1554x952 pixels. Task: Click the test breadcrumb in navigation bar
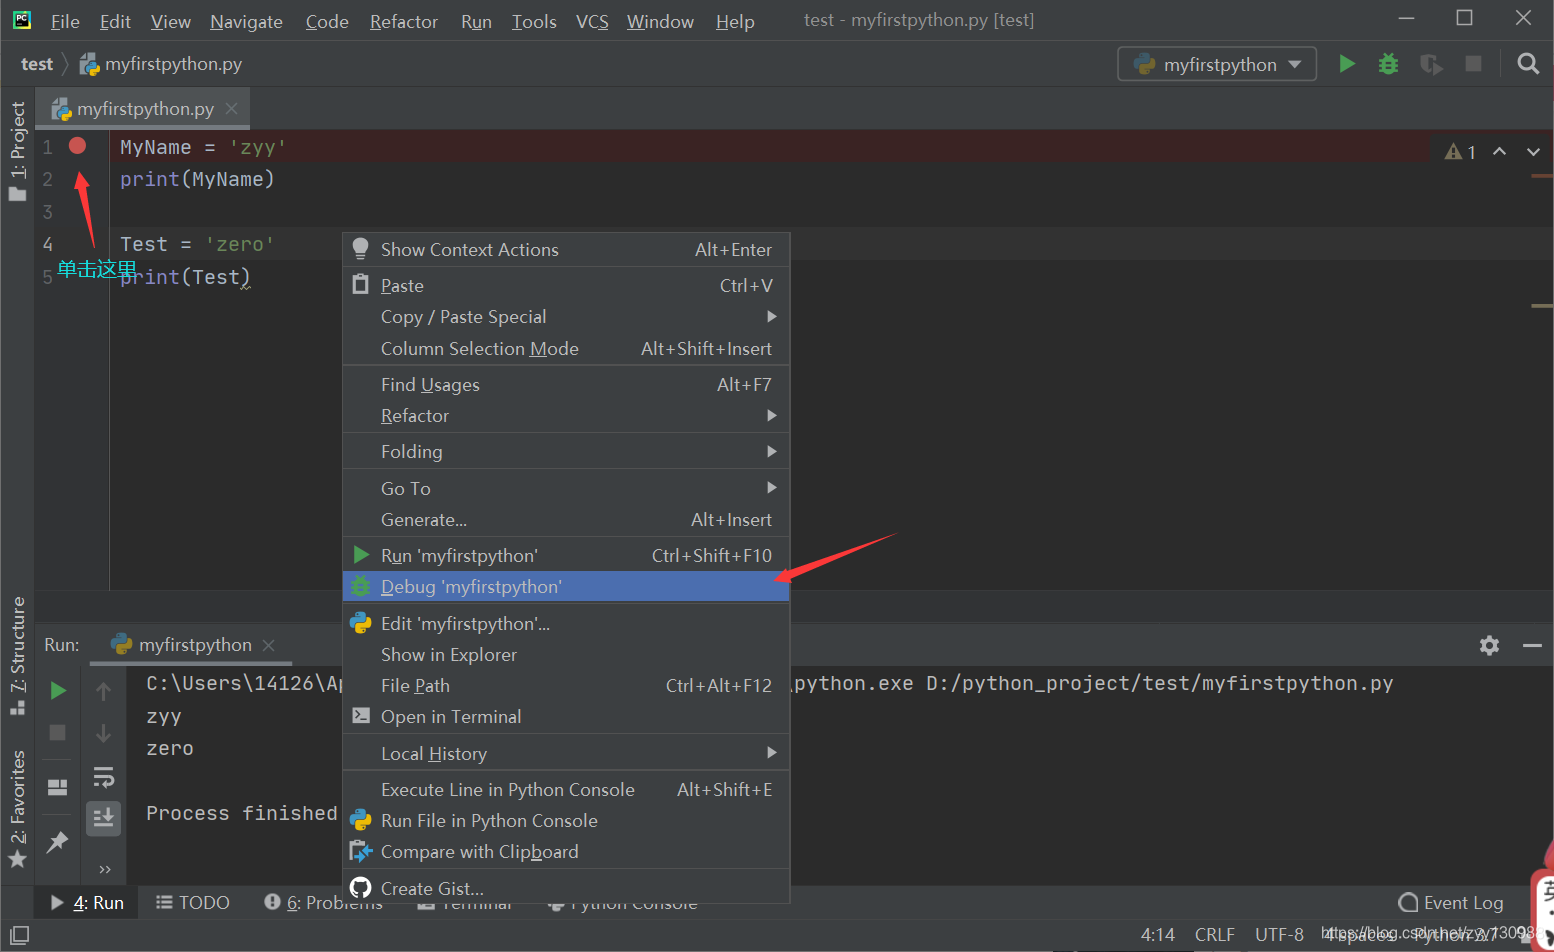point(37,64)
